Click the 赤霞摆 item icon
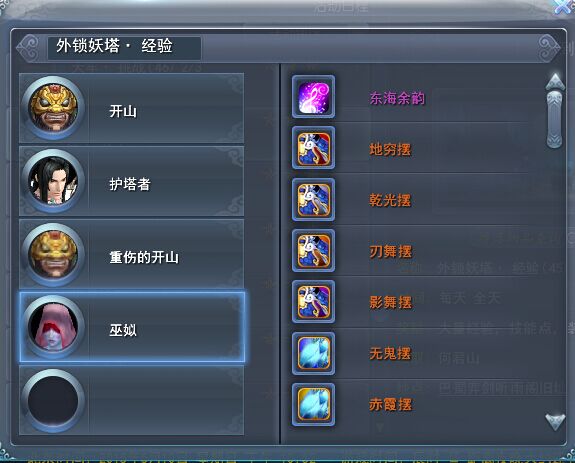The image size is (575, 463). pyautogui.click(x=314, y=404)
